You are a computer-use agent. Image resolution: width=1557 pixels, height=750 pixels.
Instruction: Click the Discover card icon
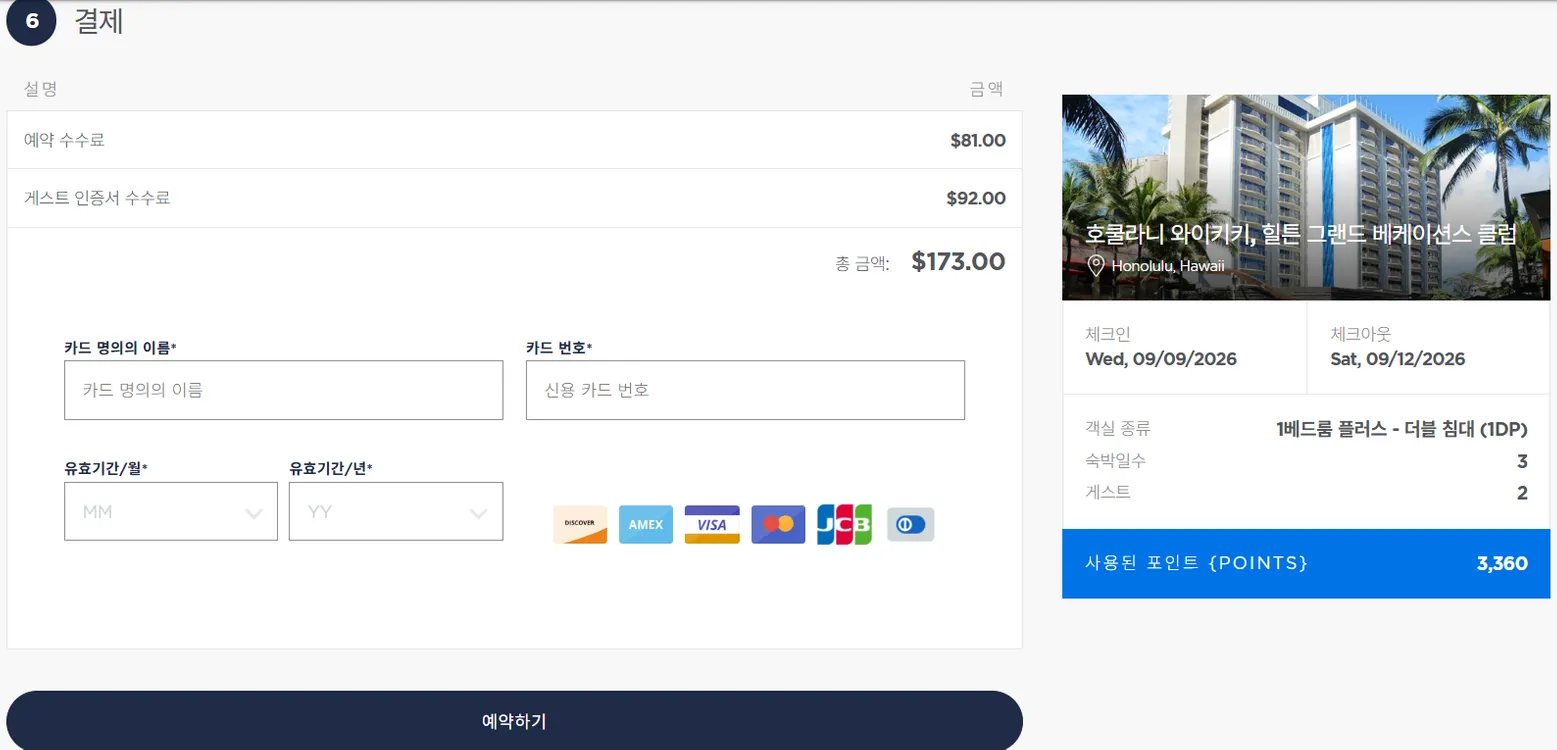(x=580, y=525)
